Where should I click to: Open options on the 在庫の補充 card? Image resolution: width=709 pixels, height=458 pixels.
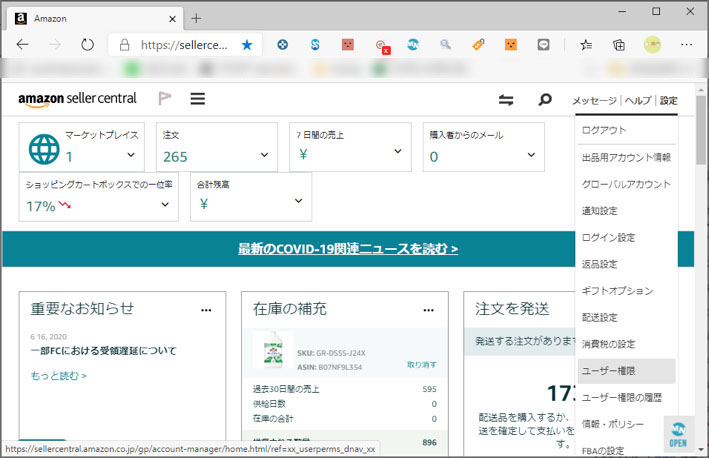[x=428, y=310]
